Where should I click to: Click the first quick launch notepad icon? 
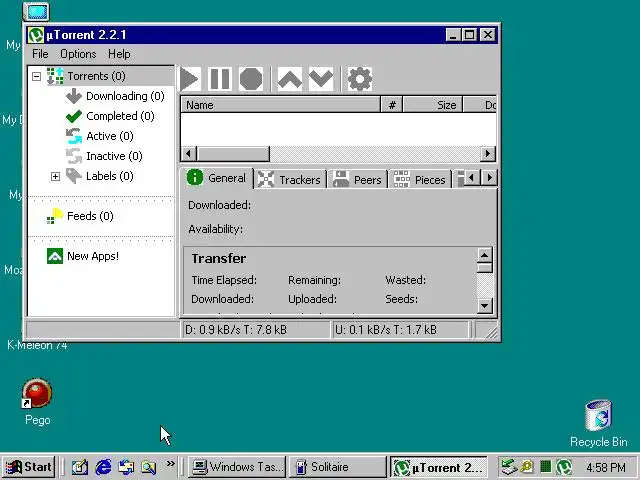click(80, 467)
